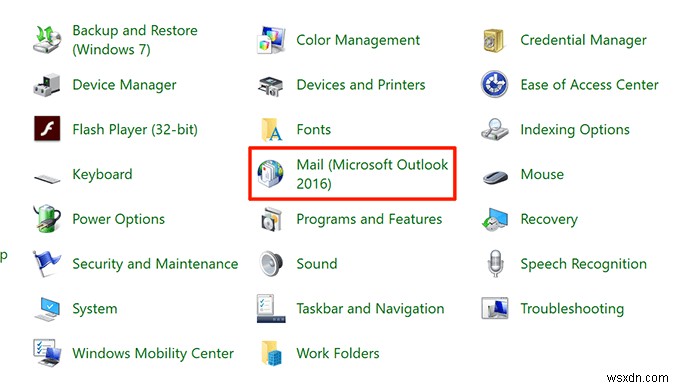Click the Credential Manager safe icon
Screen dimensions: 680x388
494,40
